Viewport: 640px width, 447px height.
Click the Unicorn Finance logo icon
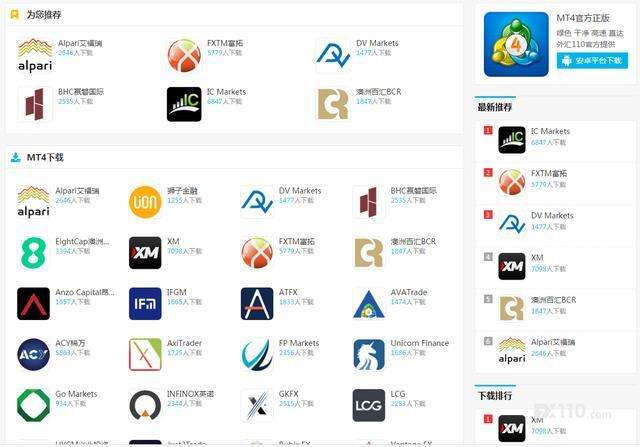pyautogui.click(x=369, y=355)
